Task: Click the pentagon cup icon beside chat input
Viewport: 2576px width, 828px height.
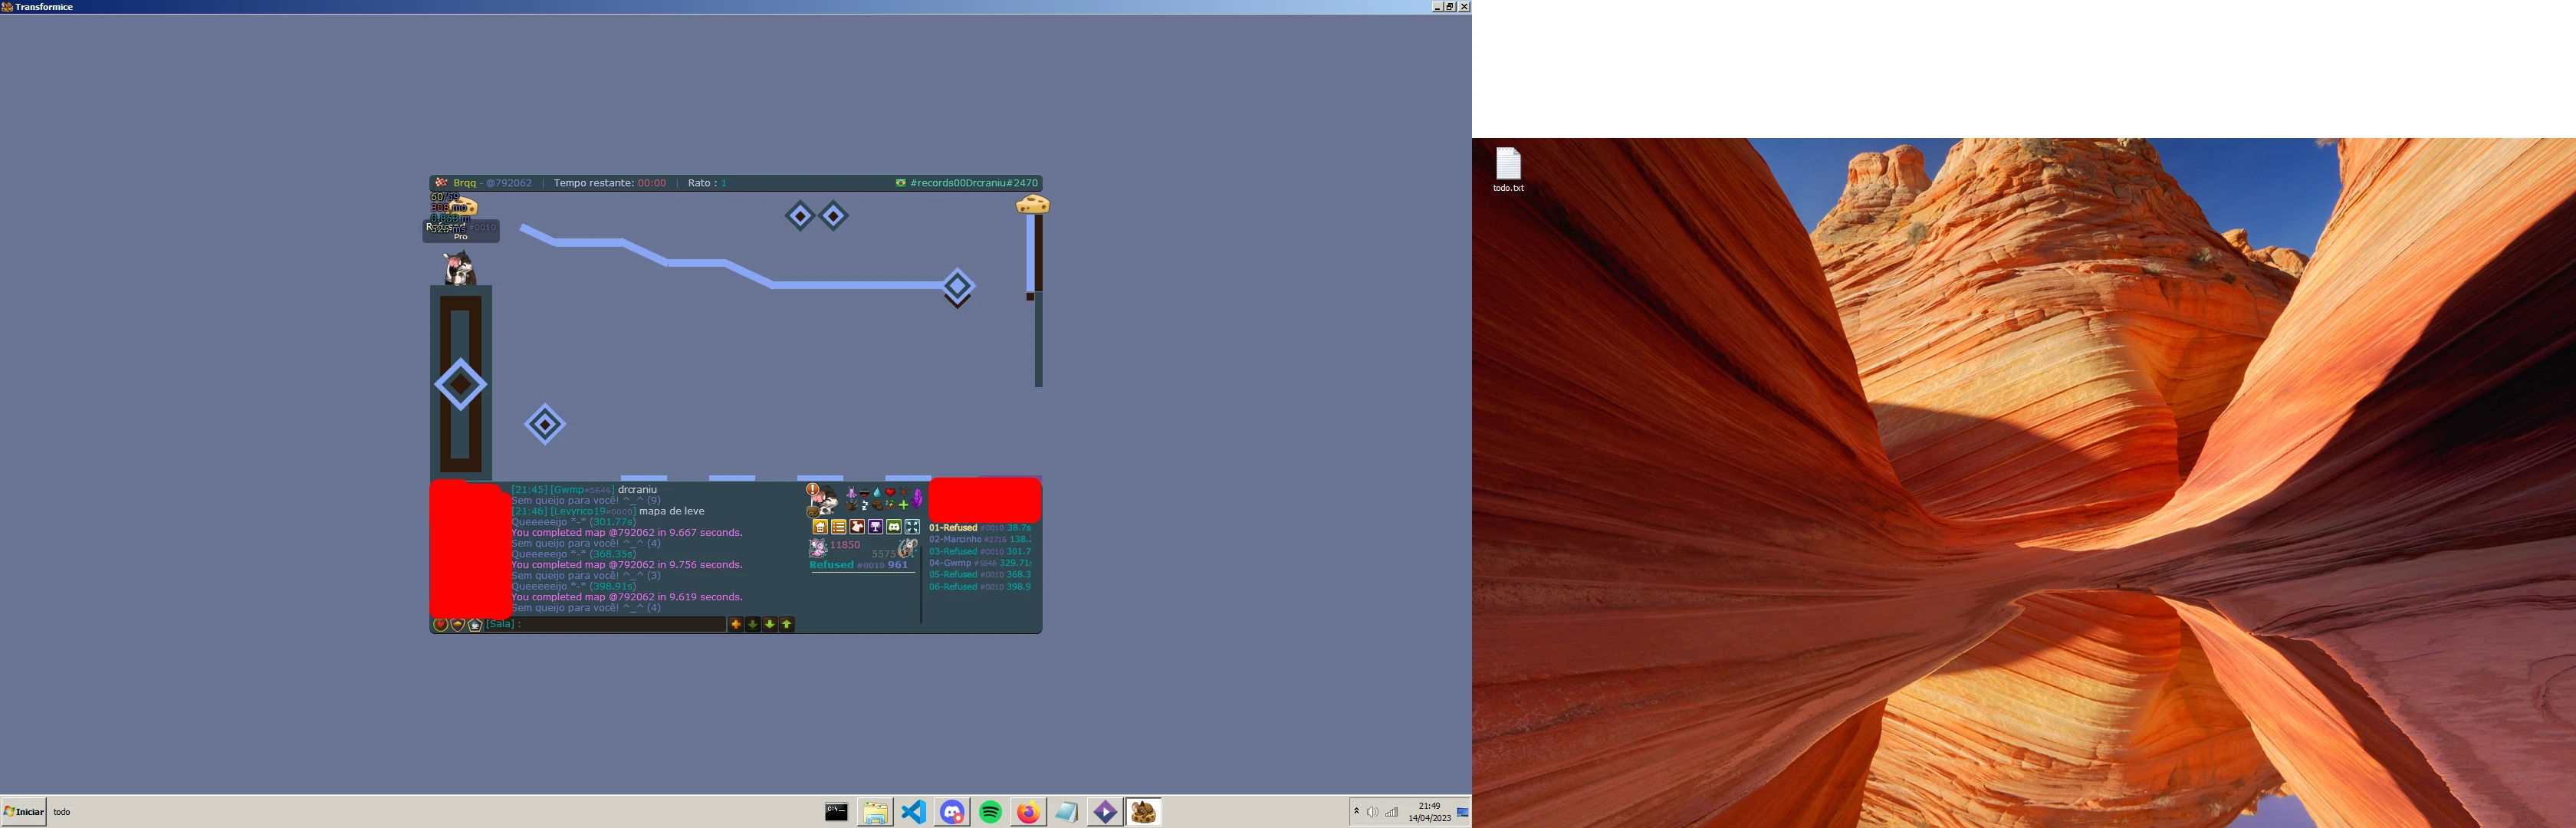Action: (475, 624)
